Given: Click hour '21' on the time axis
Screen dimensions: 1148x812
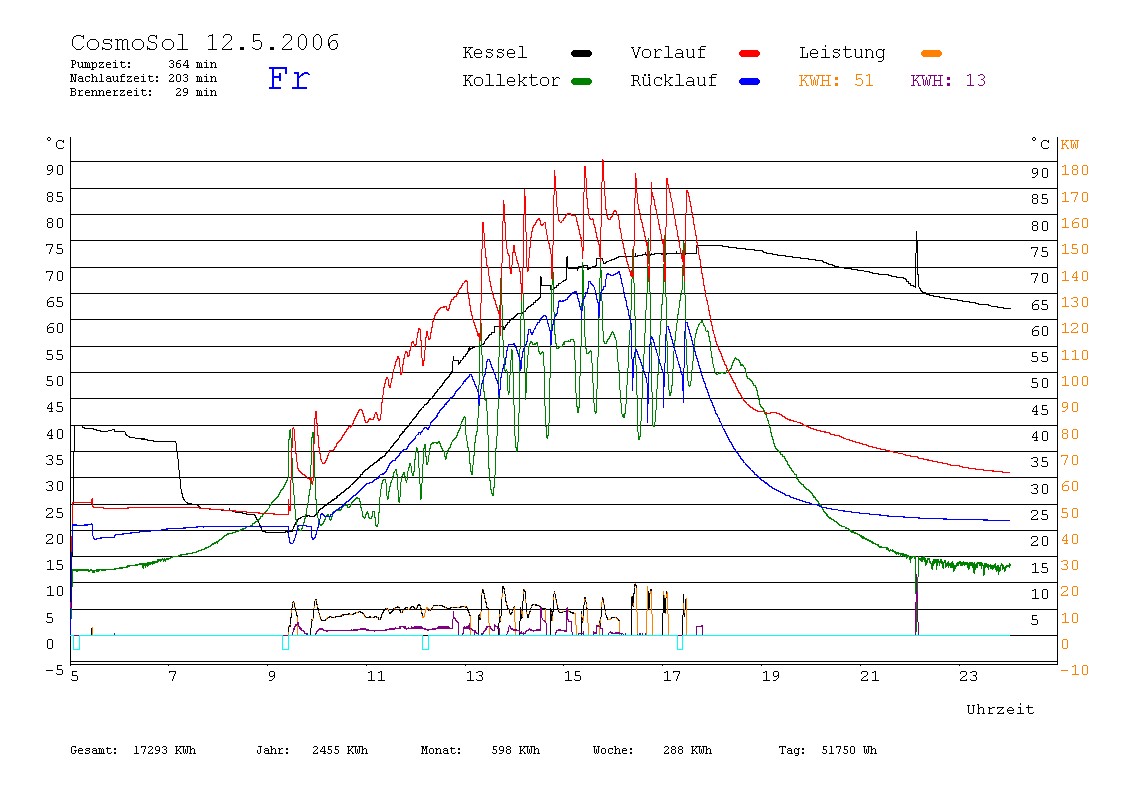Looking at the screenshot, I should click(869, 677).
